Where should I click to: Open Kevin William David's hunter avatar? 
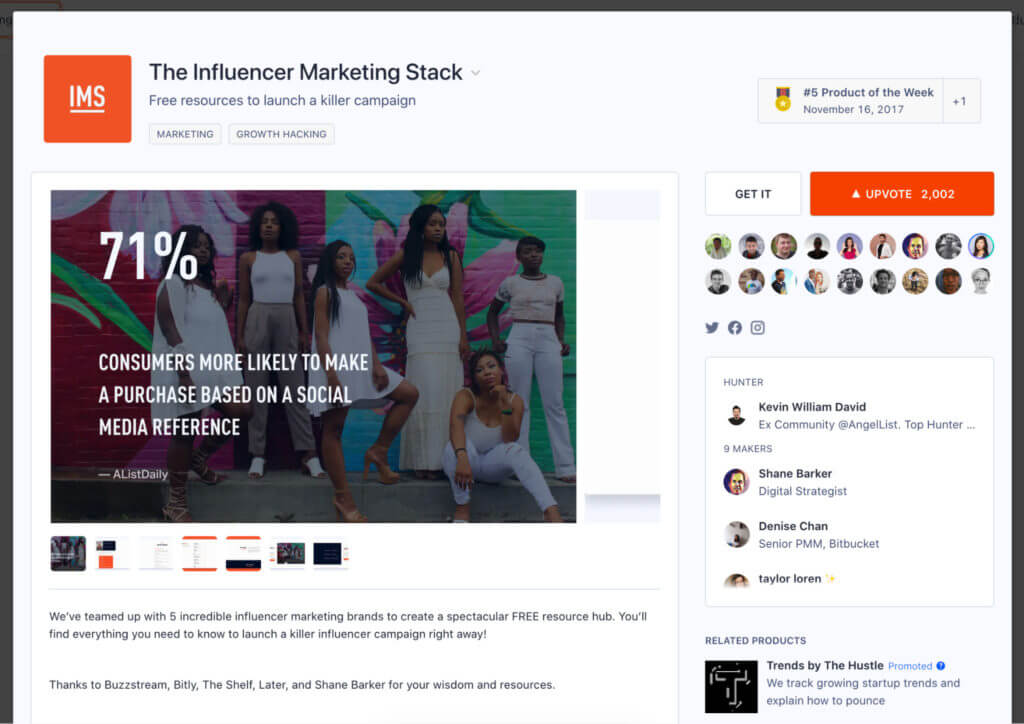[x=736, y=413]
